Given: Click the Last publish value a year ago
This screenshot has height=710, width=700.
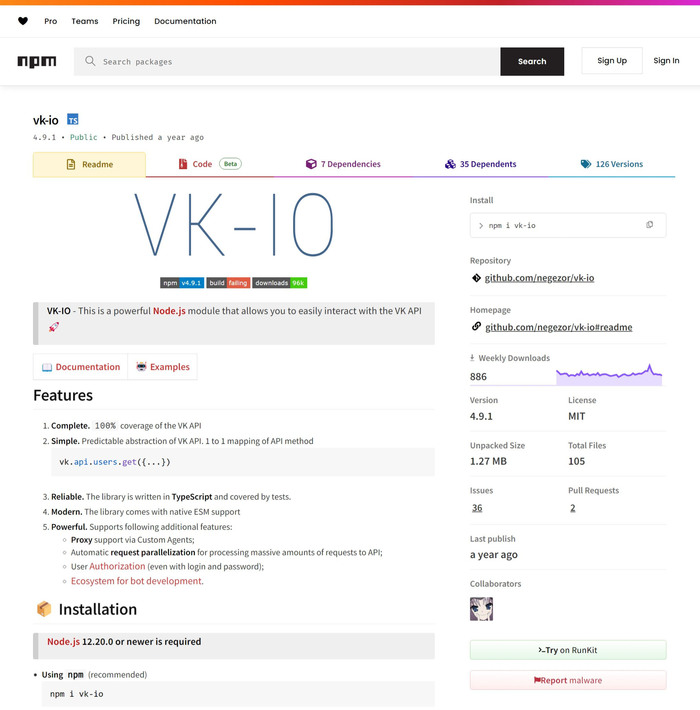Looking at the screenshot, I should 494,555.
